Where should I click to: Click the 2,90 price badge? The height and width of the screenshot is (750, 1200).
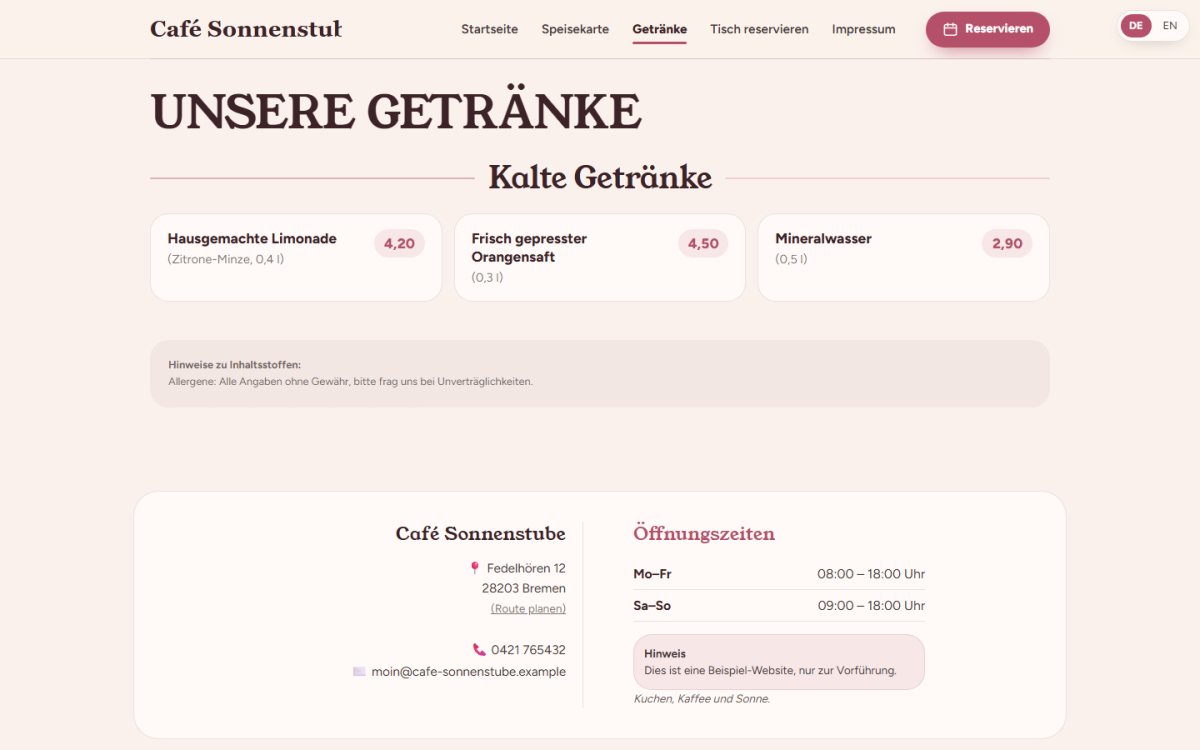tap(1007, 244)
